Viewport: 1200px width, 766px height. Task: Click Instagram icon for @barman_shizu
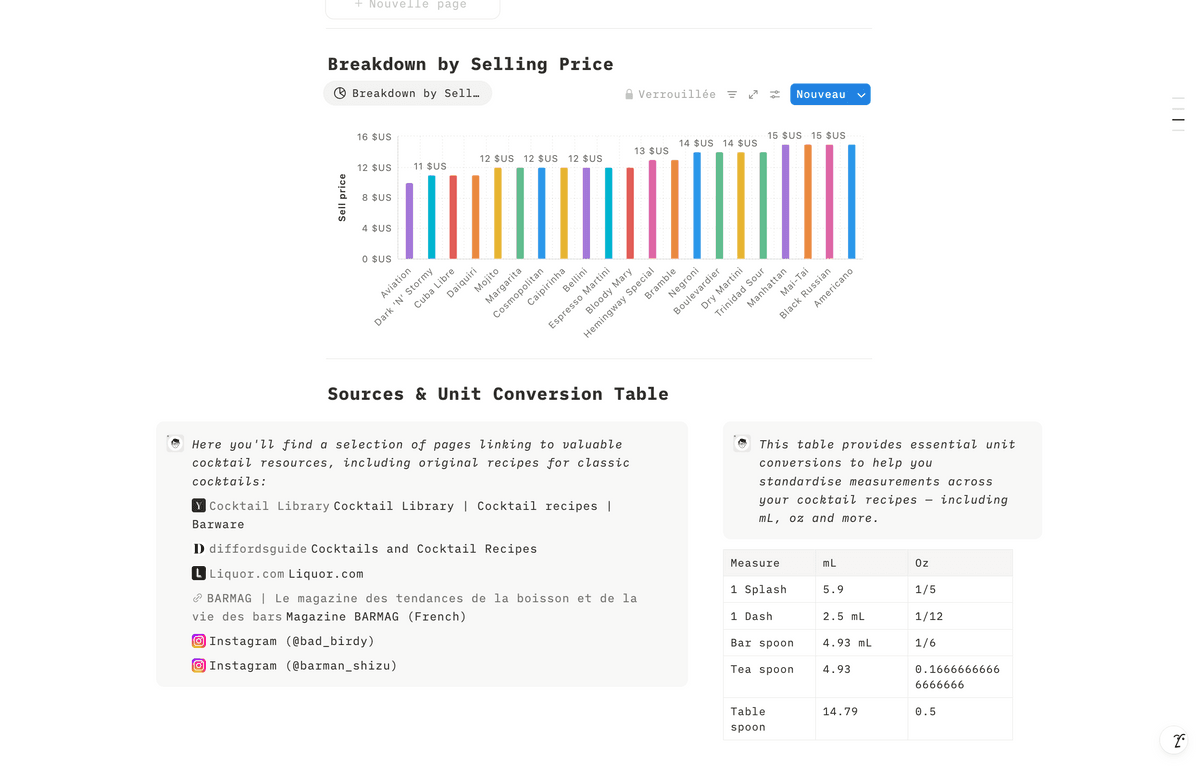tap(199, 666)
